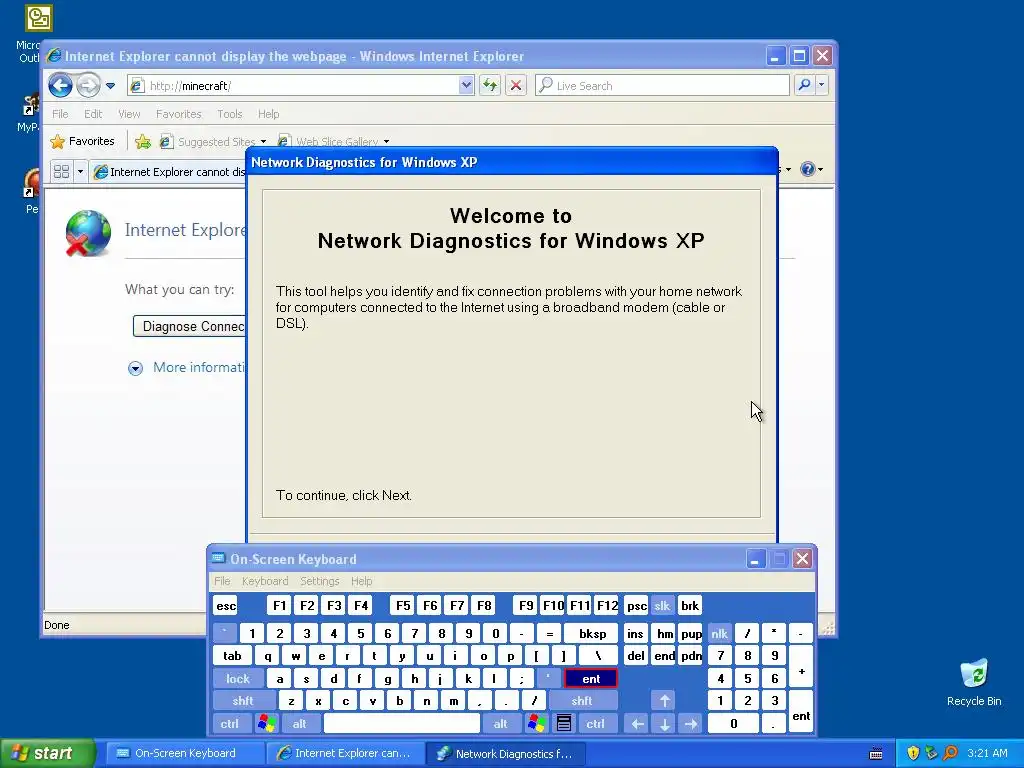Screen dimensions: 1024x768
Task: Click the Quick Tabs grid icon
Action: (x=61, y=172)
